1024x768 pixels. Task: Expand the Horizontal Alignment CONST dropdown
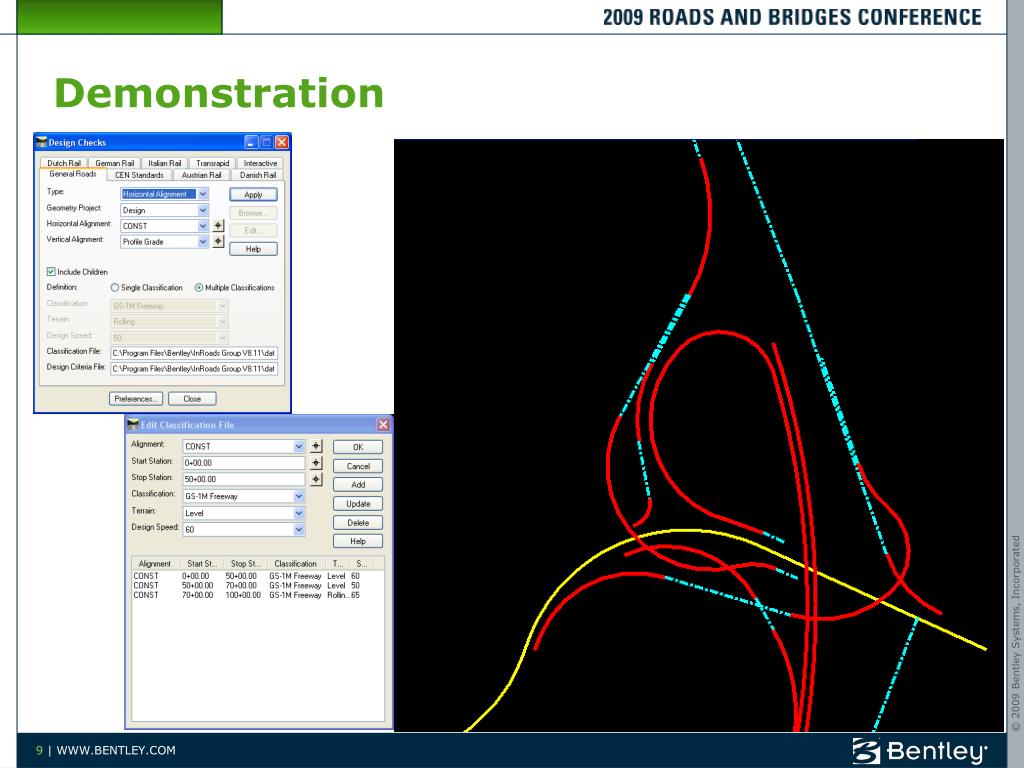[x=203, y=226]
